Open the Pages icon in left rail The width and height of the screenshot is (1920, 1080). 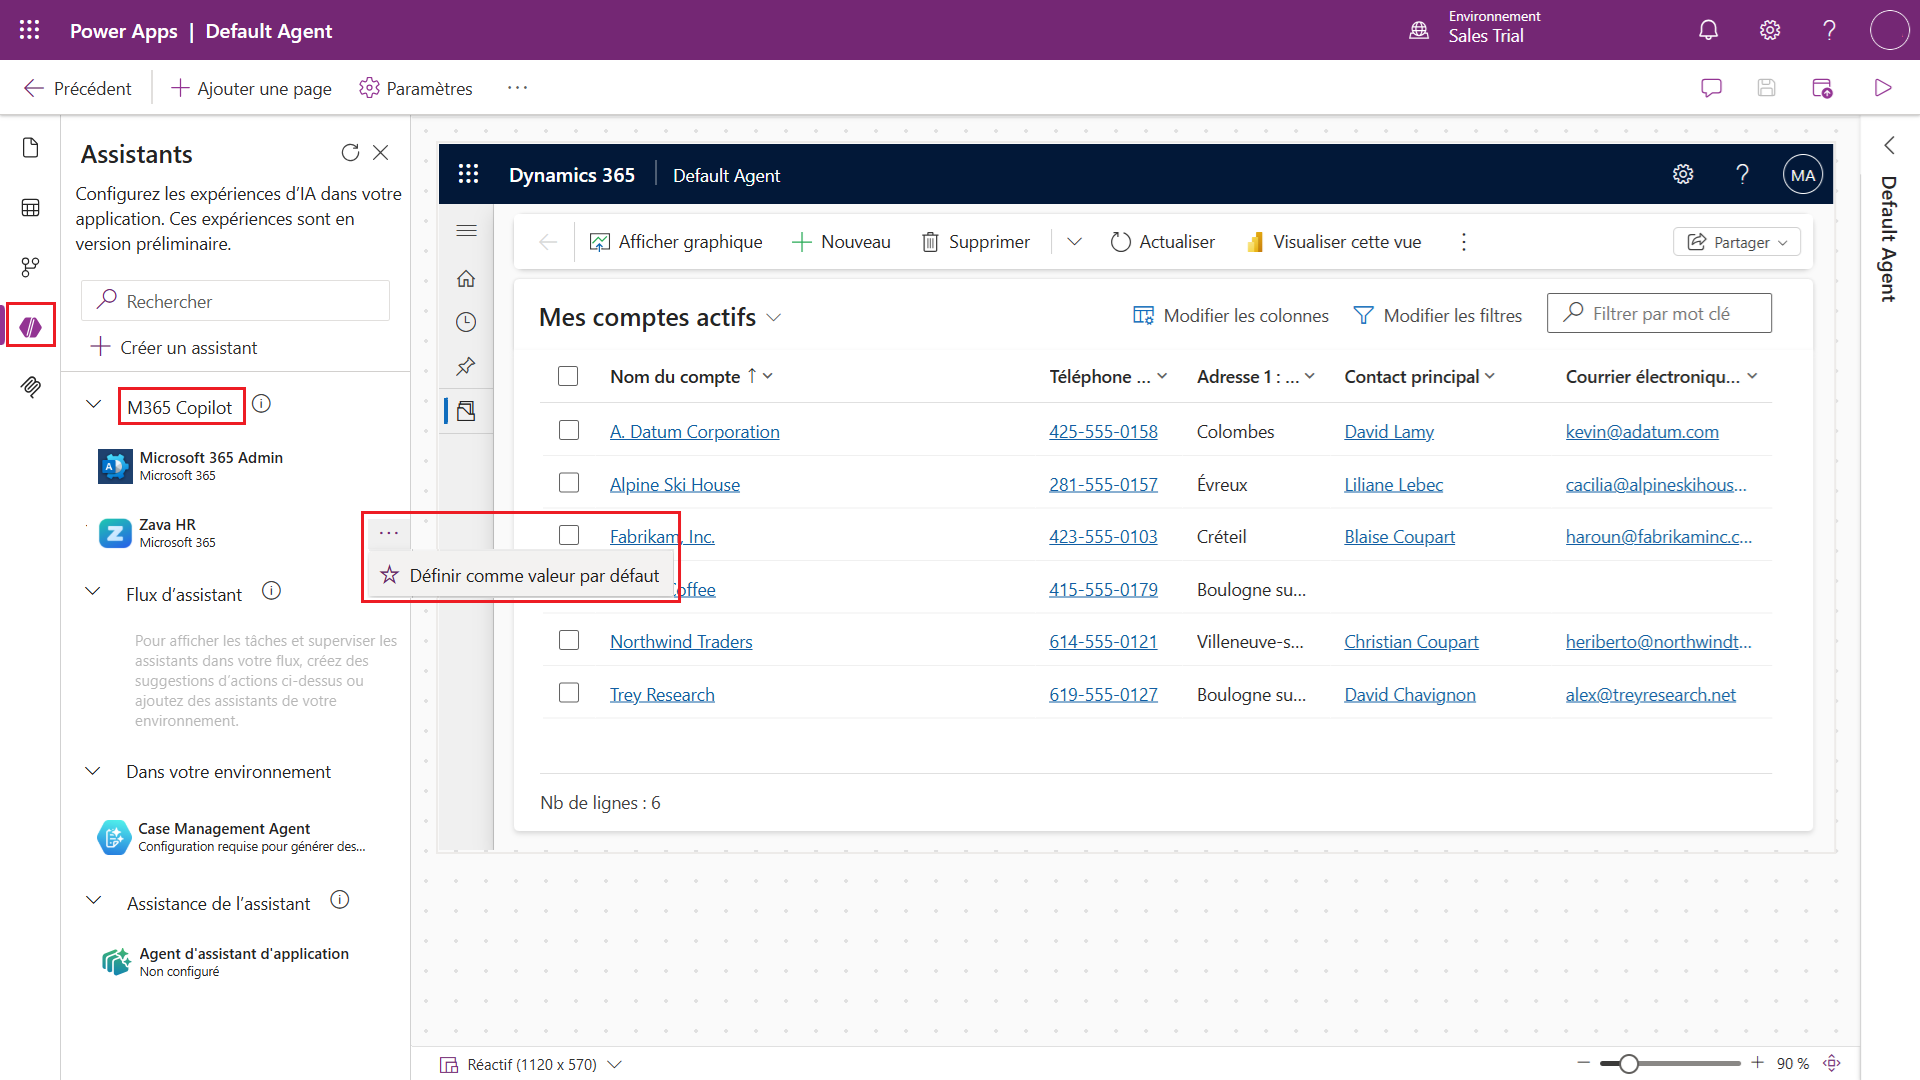(x=30, y=148)
